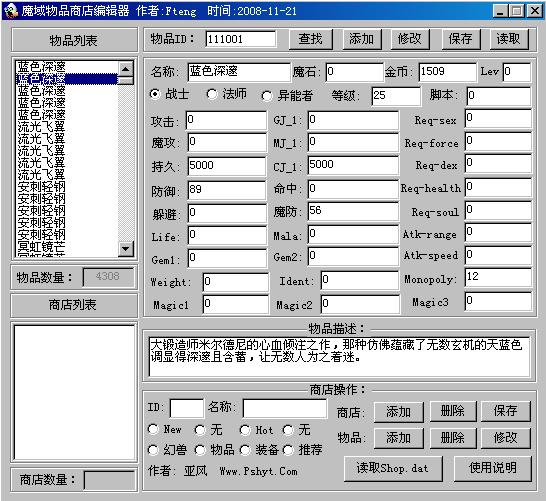Click the item list scroll-down arrow

point(126,249)
